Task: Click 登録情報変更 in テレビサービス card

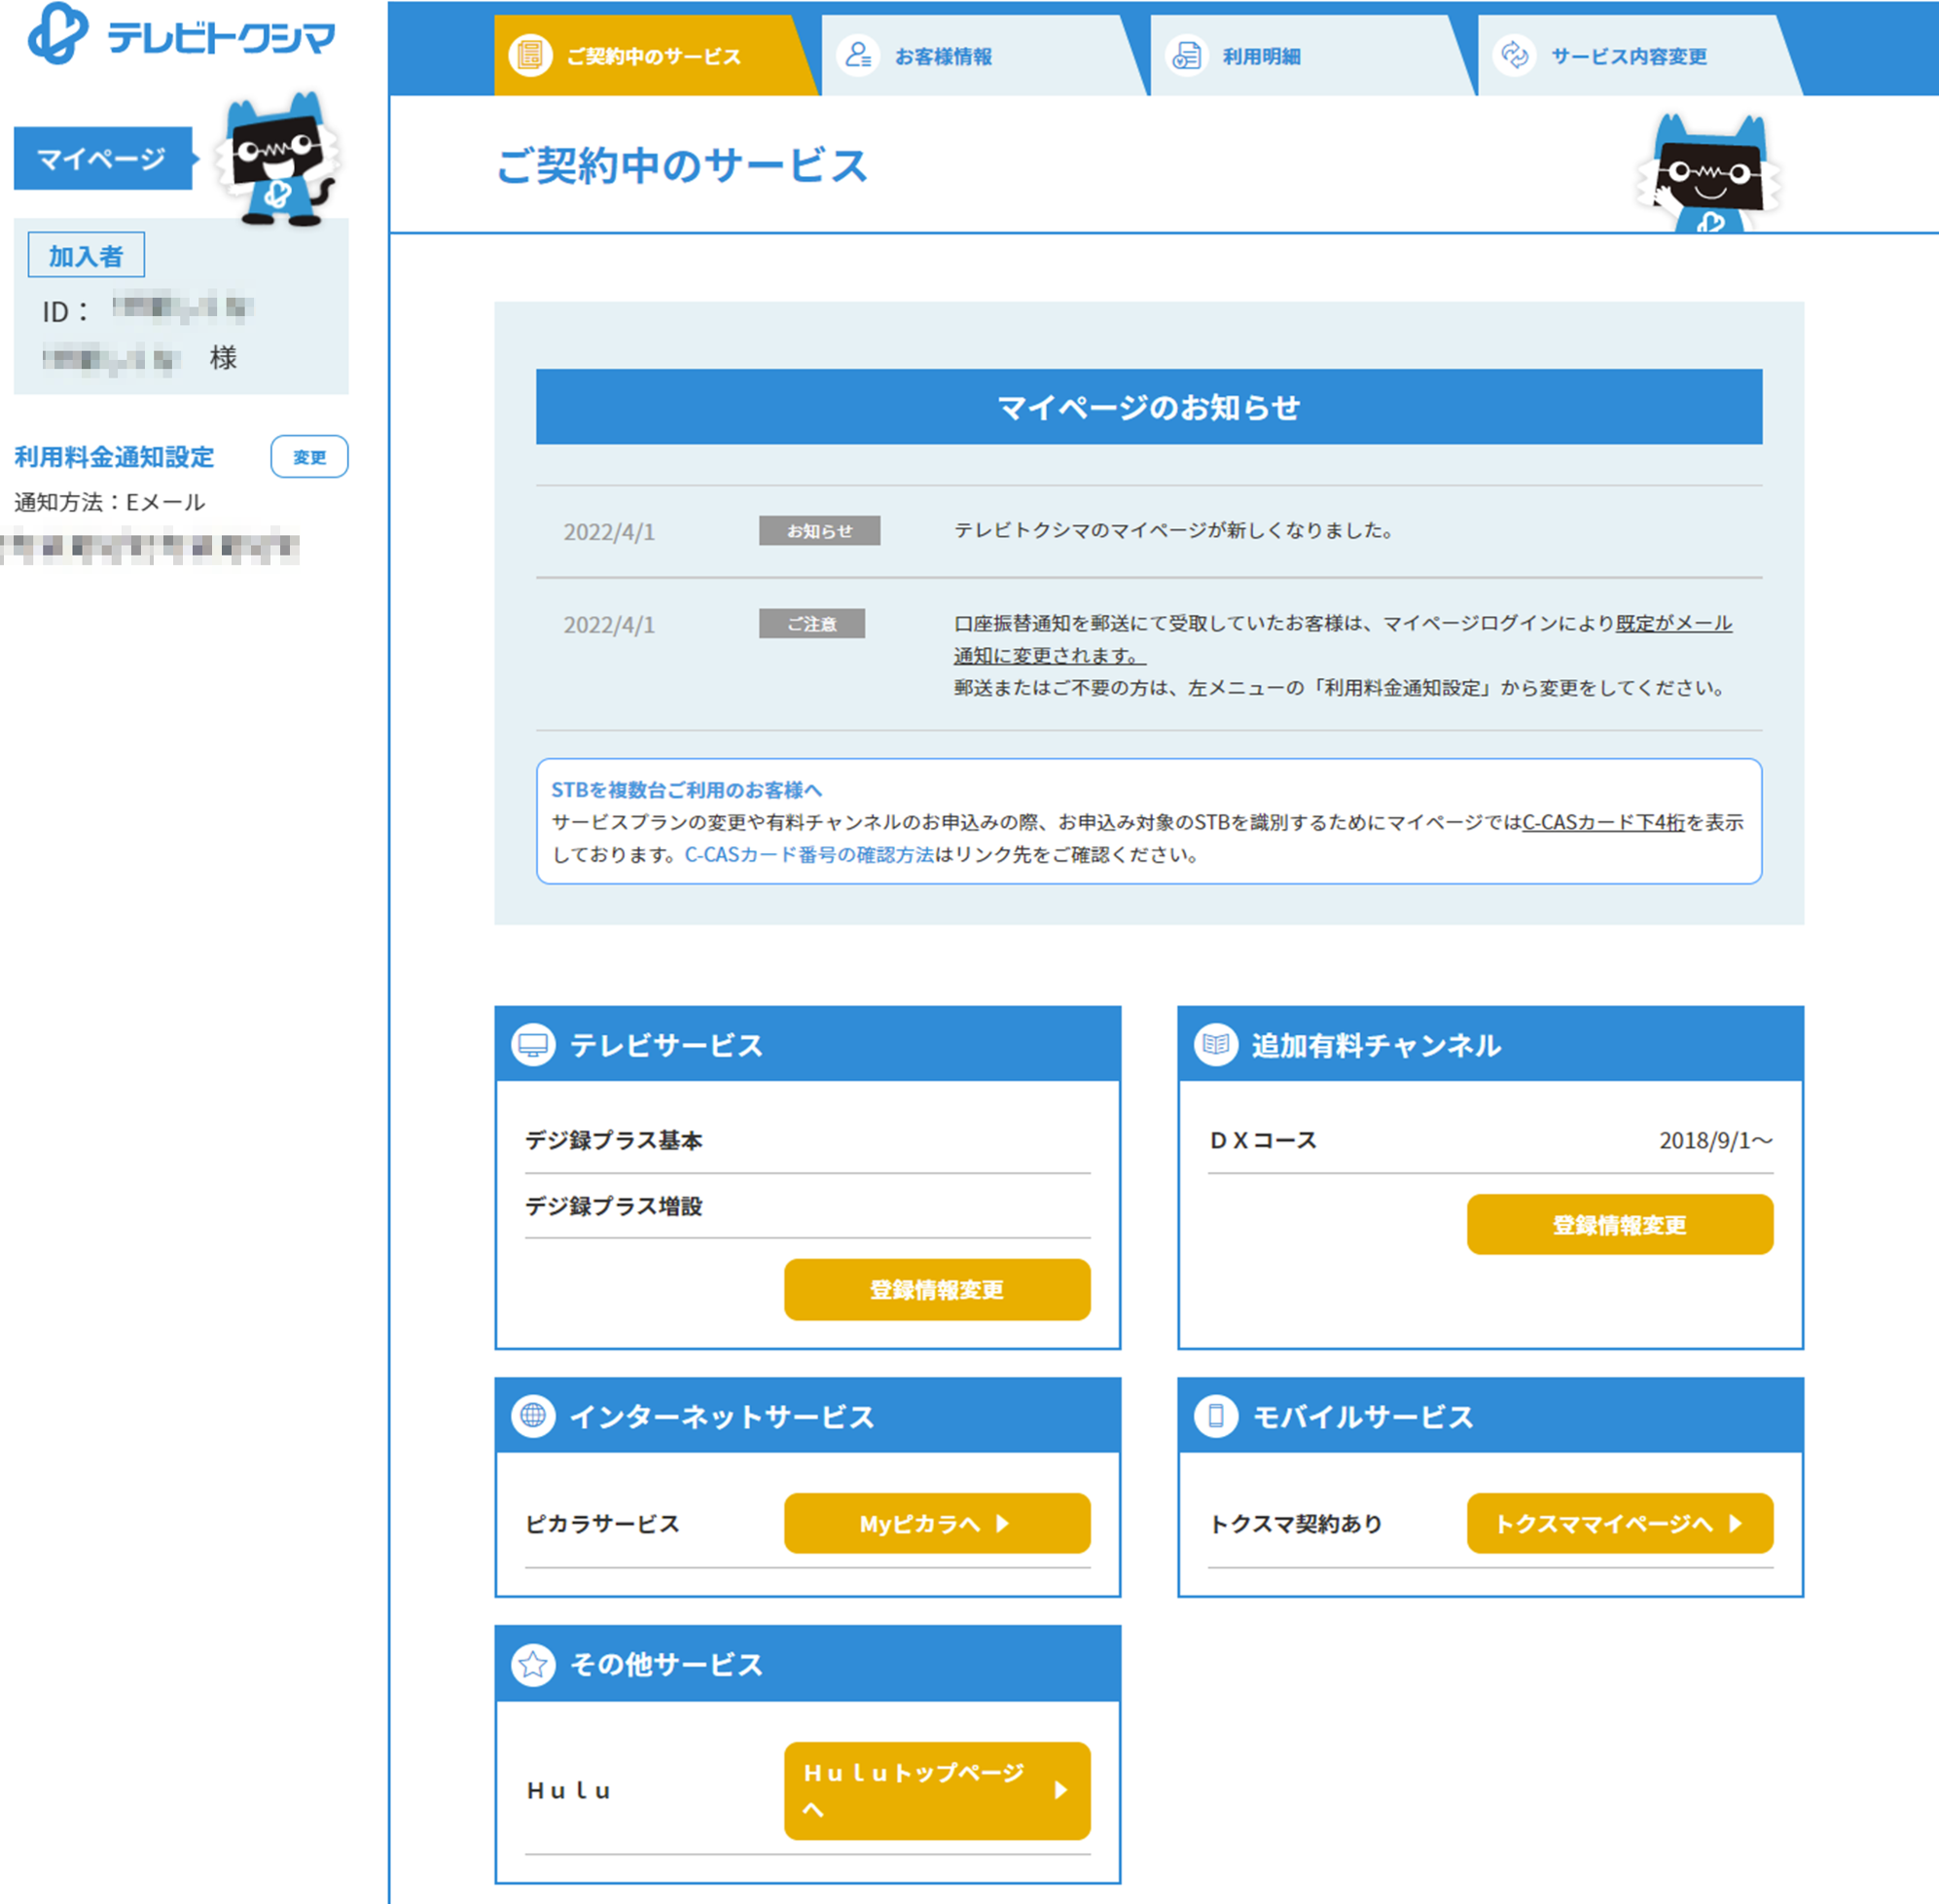Action: [937, 1289]
